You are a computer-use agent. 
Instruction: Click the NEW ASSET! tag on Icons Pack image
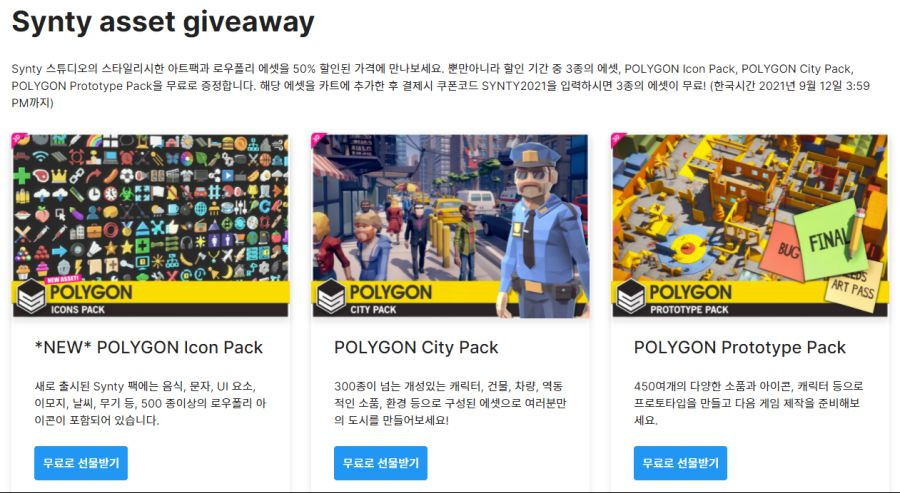coord(63,279)
